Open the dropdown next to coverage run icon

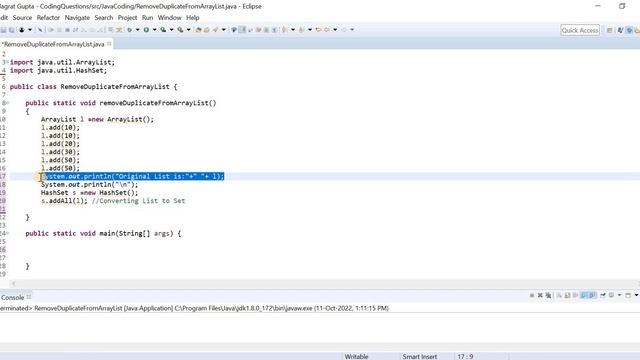click(x=171, y=30)
